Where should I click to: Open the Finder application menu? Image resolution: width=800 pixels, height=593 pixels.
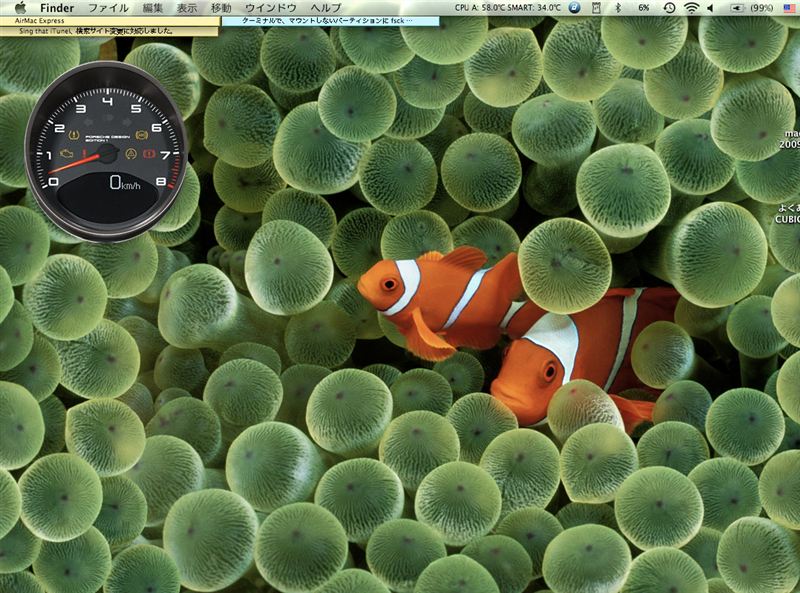click(x=57, y=8)
